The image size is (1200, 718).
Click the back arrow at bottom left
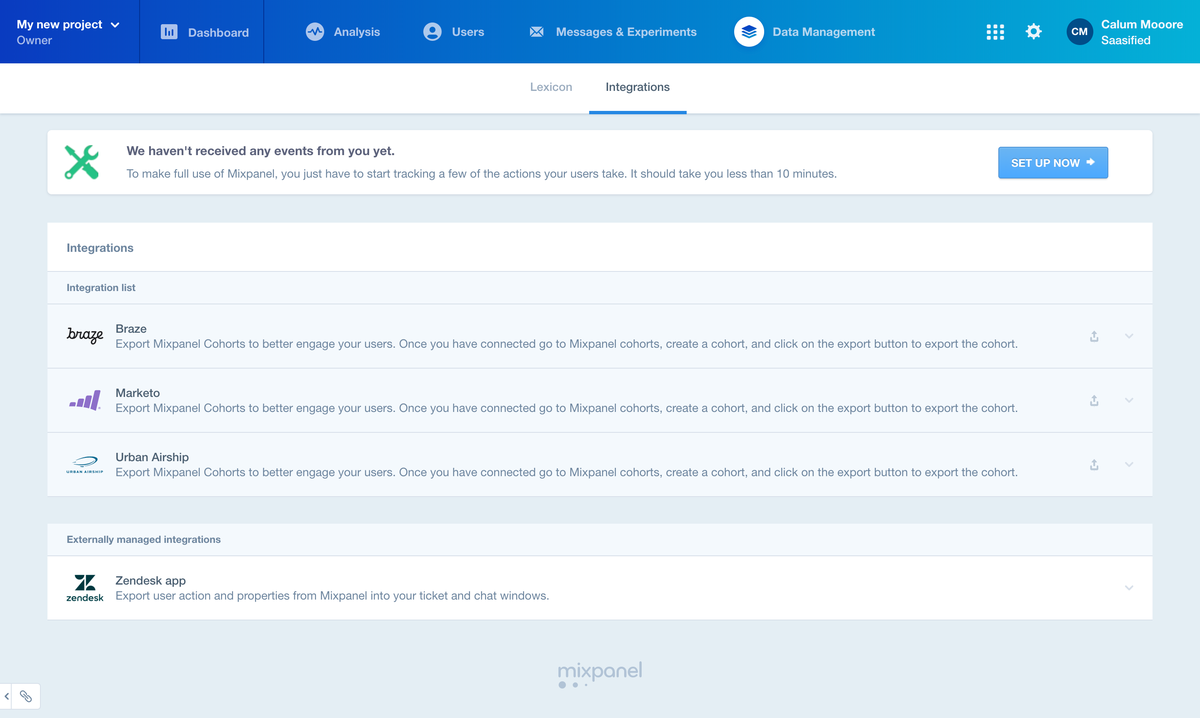tap(7, 696)
